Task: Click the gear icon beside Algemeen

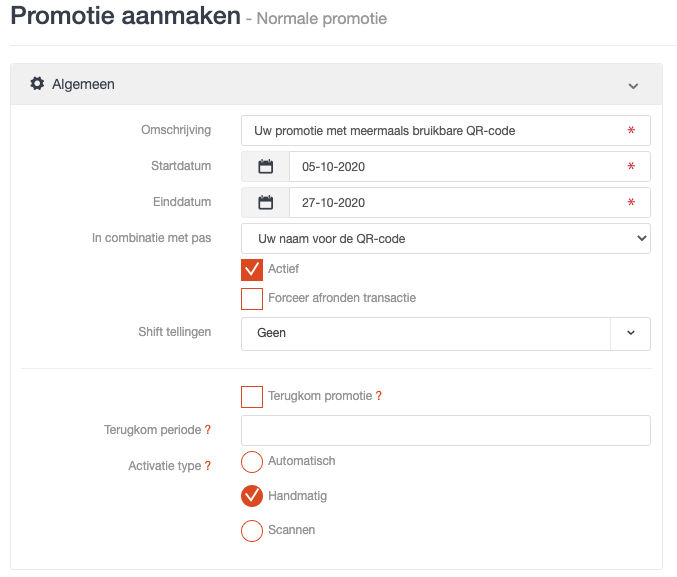Action: pos(37,83)
